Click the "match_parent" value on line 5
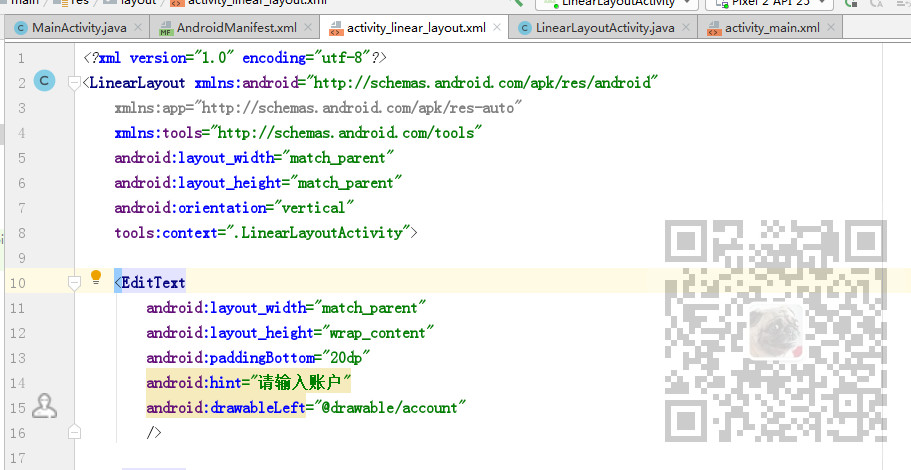The height and width of the screenshot is (470, 911). (338, 157)
